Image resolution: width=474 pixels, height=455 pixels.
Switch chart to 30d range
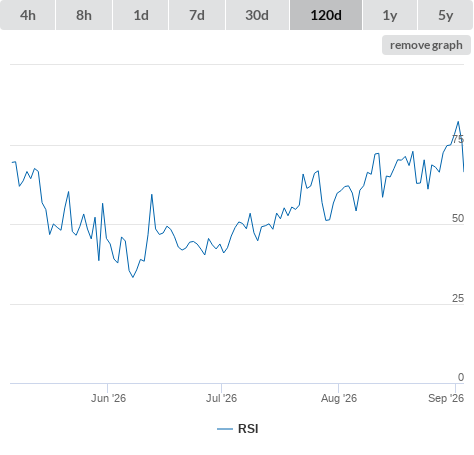tap(257, 15)
